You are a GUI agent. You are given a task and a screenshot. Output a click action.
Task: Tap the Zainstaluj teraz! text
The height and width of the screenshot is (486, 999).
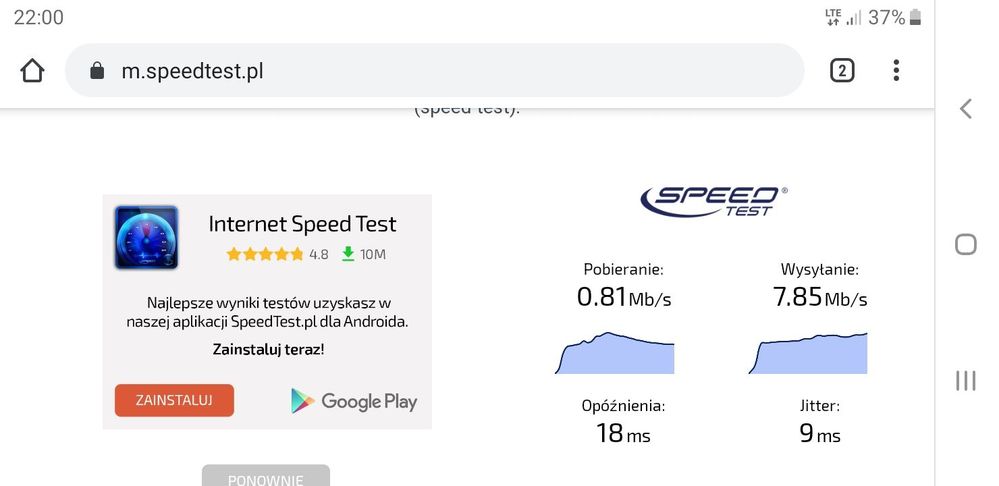268,349
